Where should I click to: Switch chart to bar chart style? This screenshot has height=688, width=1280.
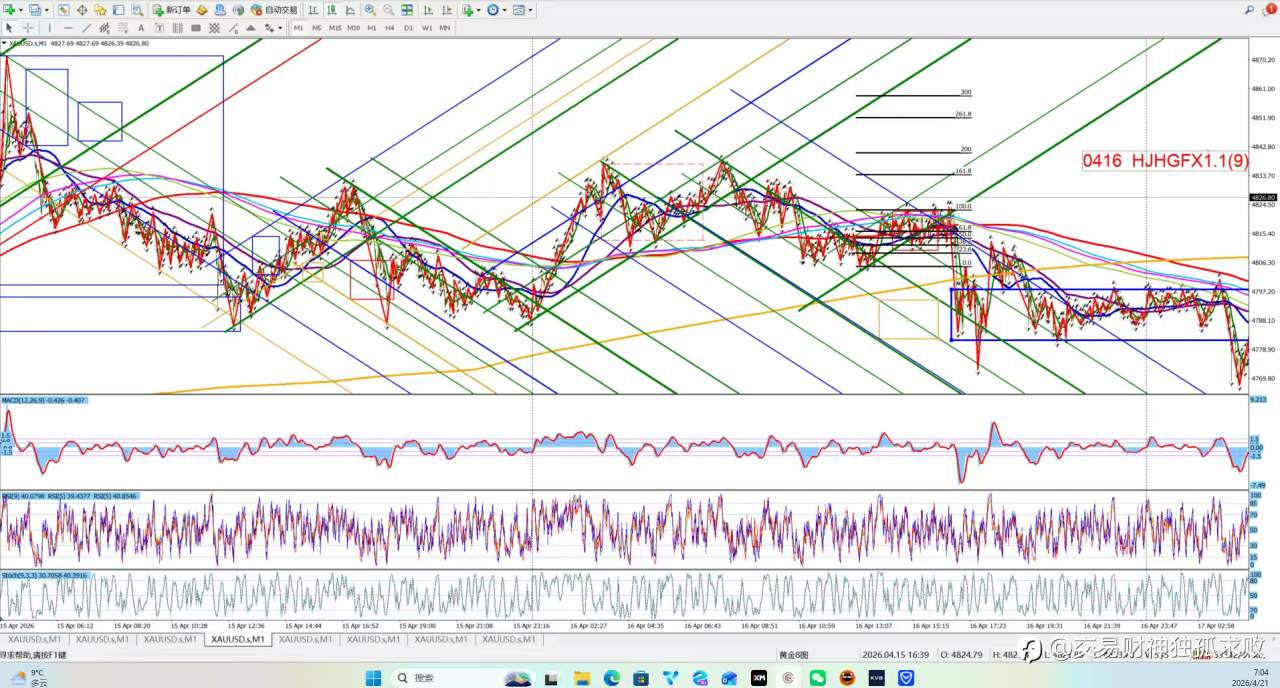tap(313, 9)
